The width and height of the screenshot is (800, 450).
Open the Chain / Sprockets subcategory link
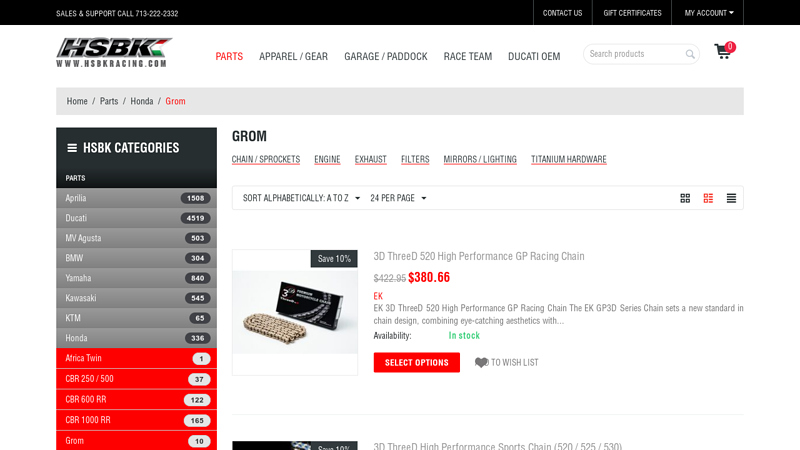click(x=266, y=159)
